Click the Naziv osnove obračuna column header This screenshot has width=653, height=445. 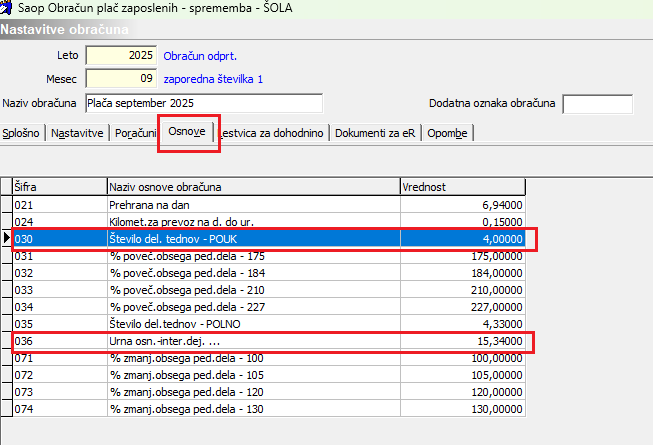254,187
